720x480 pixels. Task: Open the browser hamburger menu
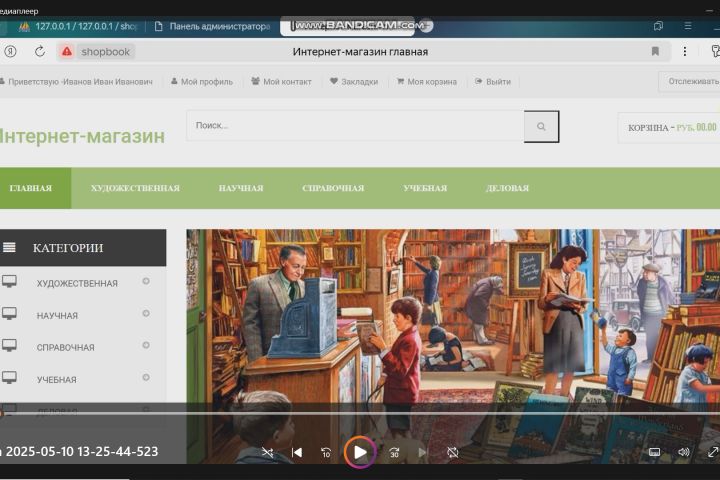tap(687, 26)
